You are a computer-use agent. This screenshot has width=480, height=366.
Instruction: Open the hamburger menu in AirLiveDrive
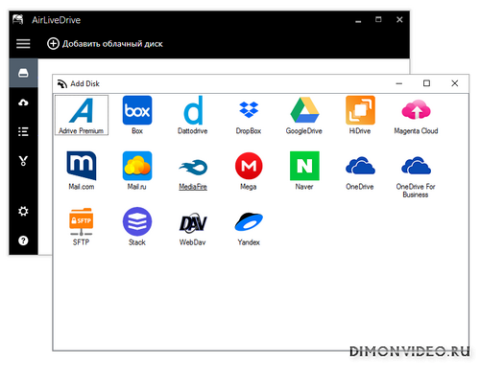tap(23, 44)
